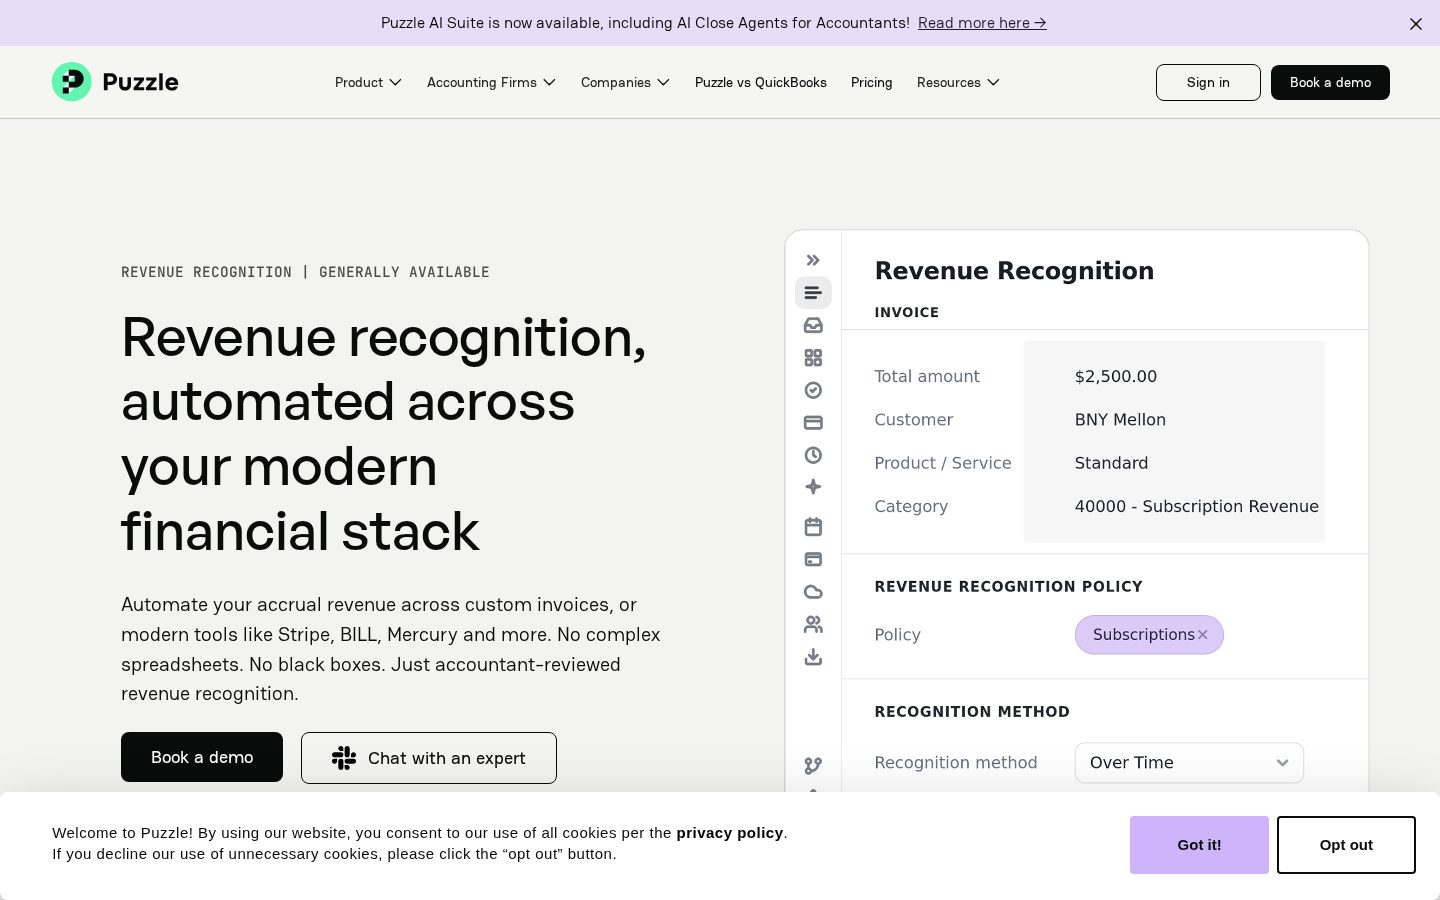1440x900 pixels.
Task: Click the credit card icon in sidebar
Action: 813,423
